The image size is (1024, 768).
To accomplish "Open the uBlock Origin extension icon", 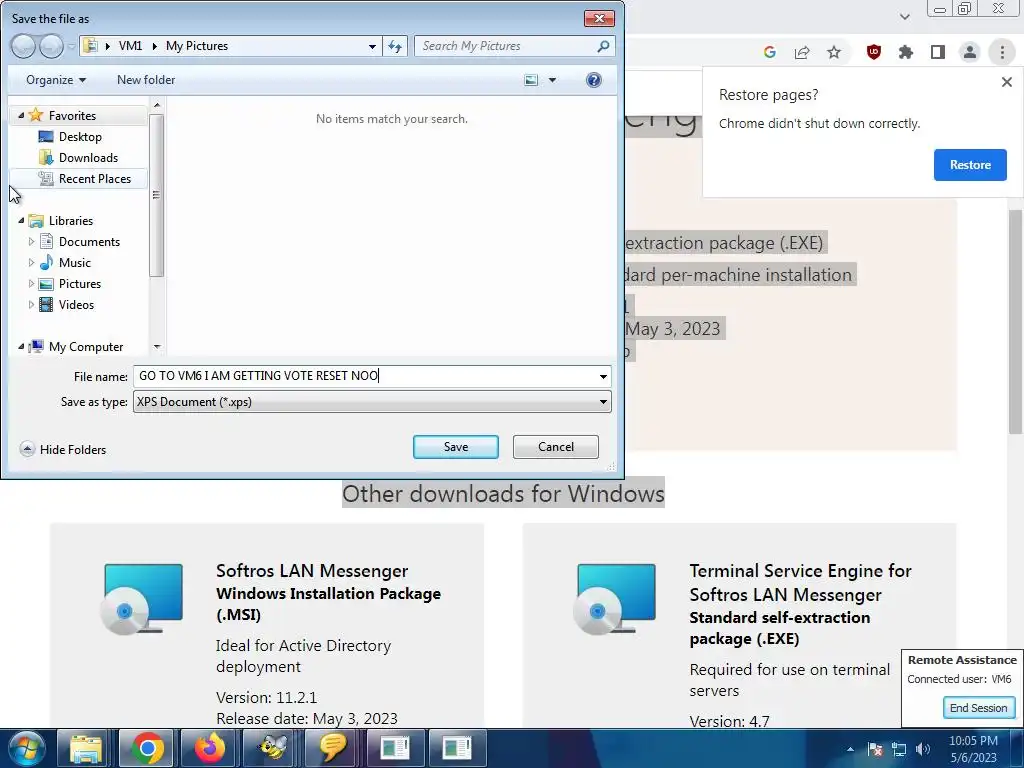I will (874, 52).
